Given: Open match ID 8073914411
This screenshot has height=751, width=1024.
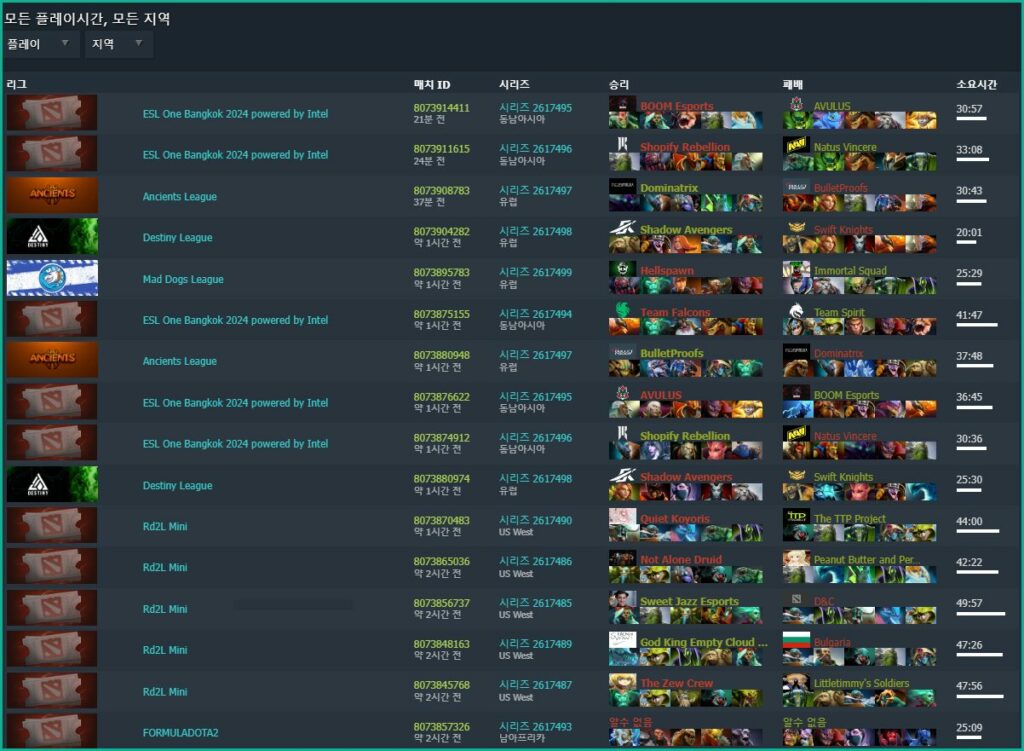Looking at the screenshot, I should (441, 108).
